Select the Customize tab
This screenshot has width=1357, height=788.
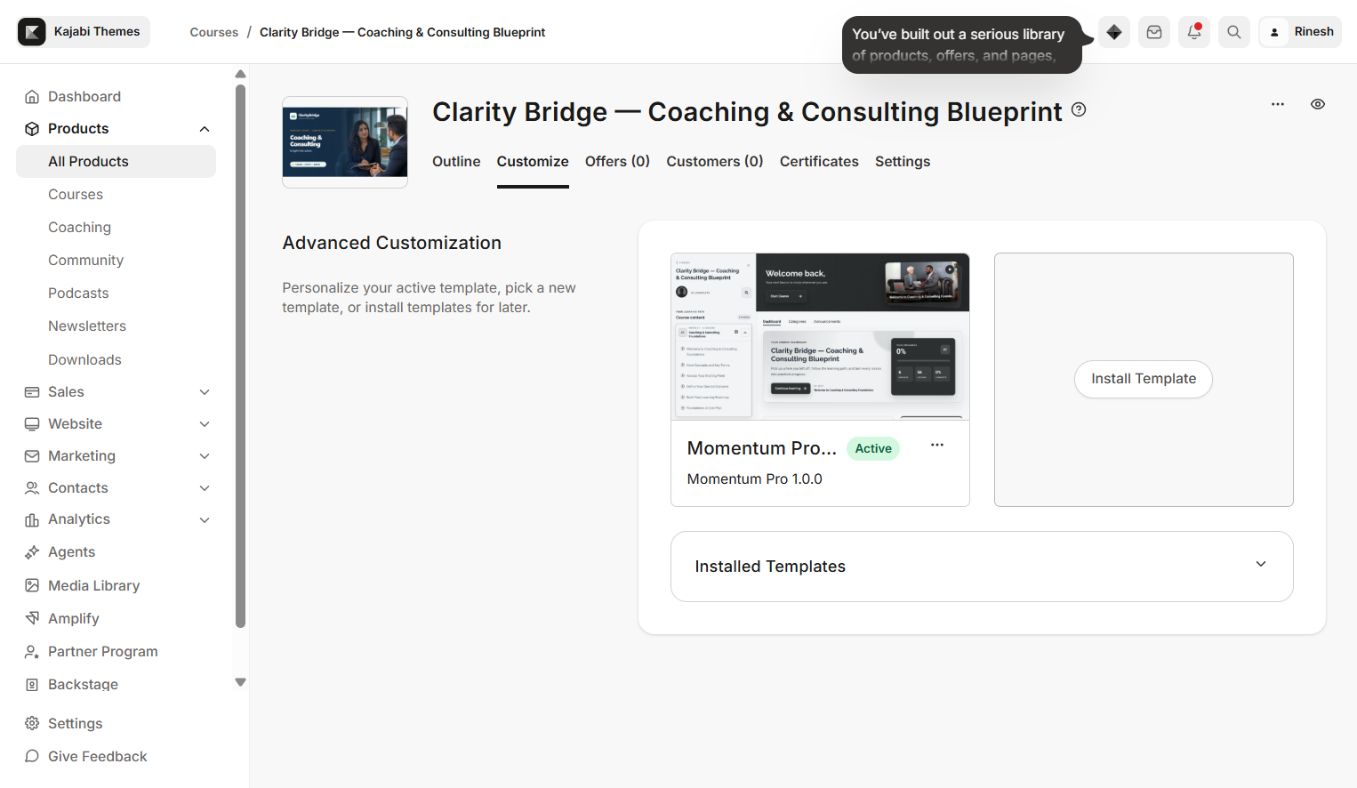tap(533, 162)
